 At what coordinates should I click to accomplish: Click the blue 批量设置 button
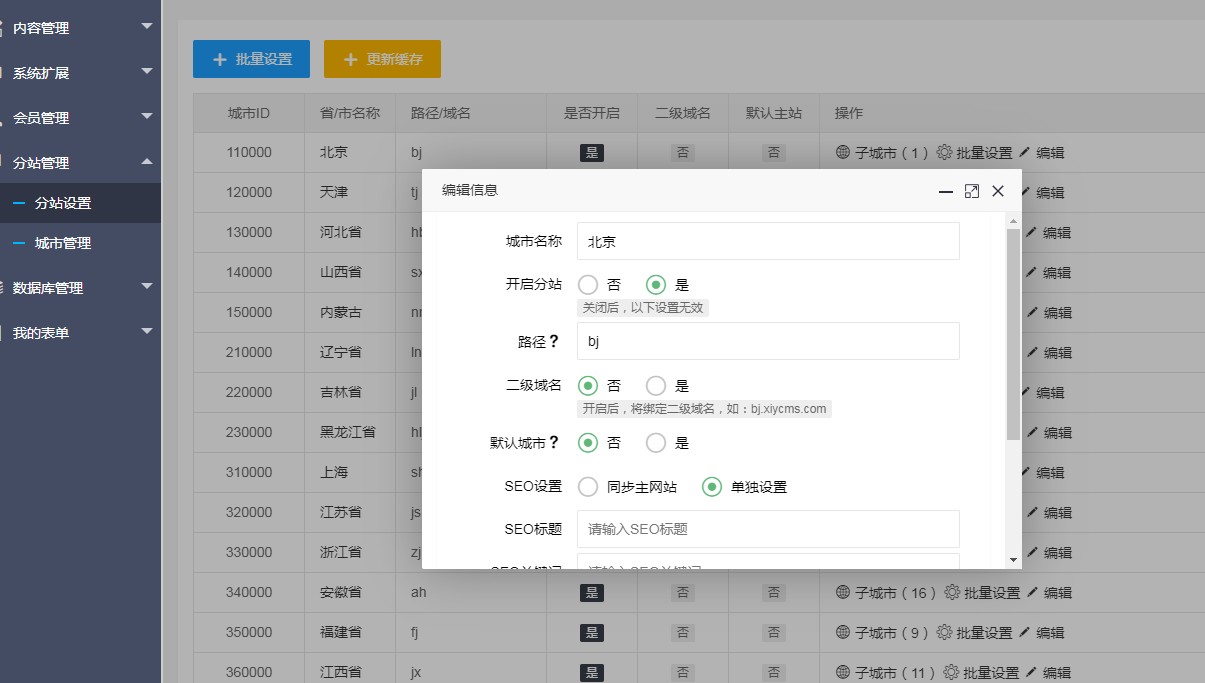tap(251, 59)
